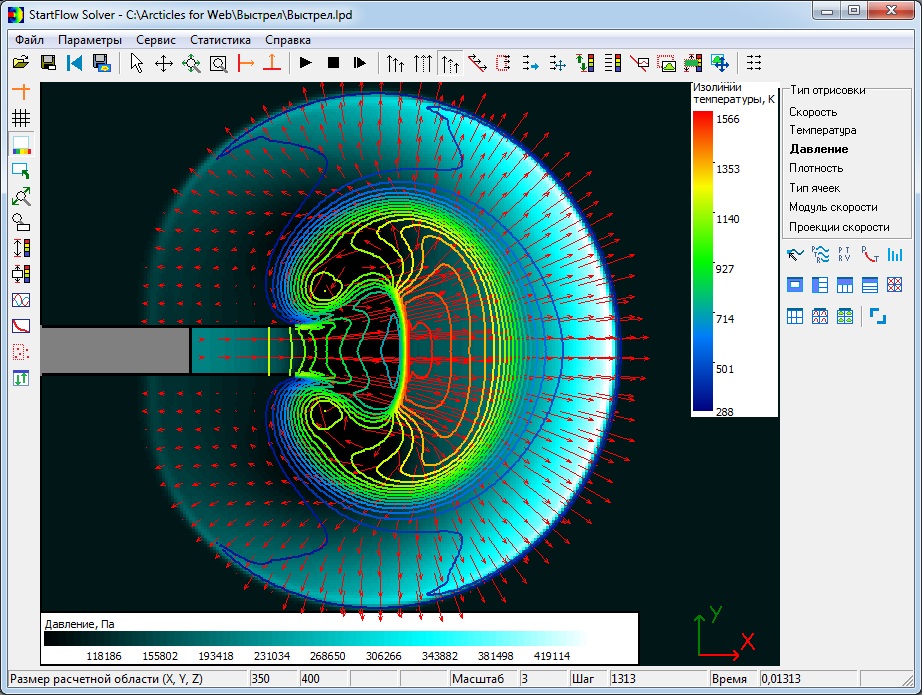The height and width of the screenshot is (695, 922).
Task: Click the red line chart-window icon
Action: coord(639,62)
